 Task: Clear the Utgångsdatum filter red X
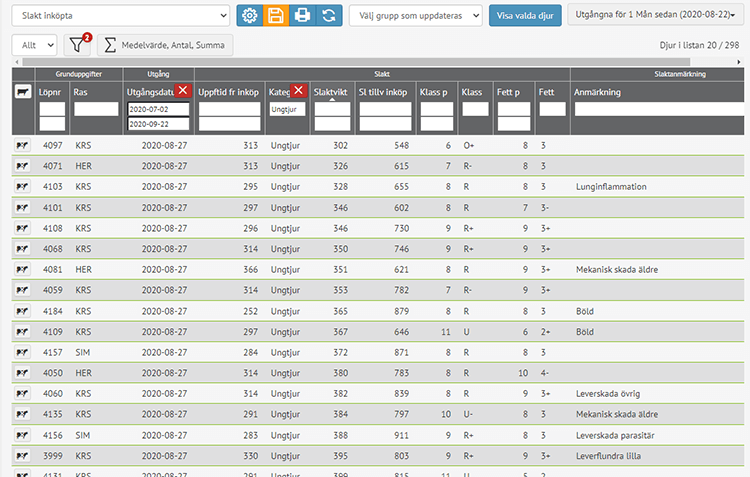[182, 91]
